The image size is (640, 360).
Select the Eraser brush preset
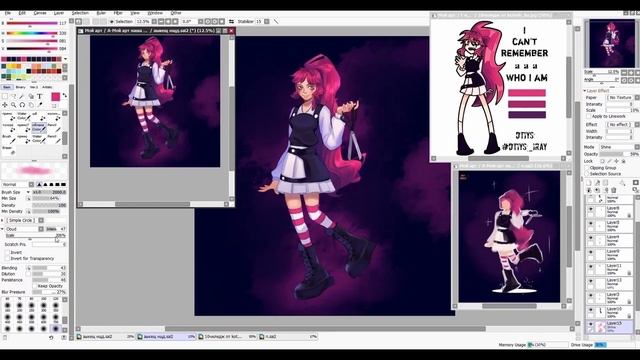pos(9,150)
